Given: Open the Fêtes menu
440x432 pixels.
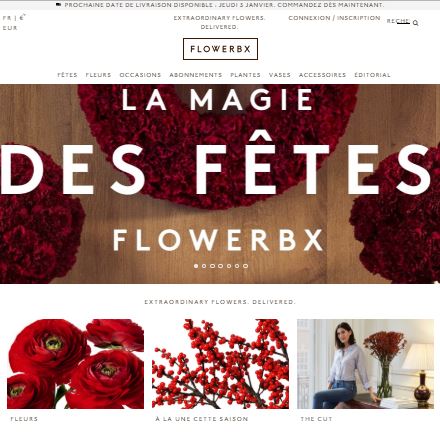Looking at the screenshot, I should click(x=67, y=75).
